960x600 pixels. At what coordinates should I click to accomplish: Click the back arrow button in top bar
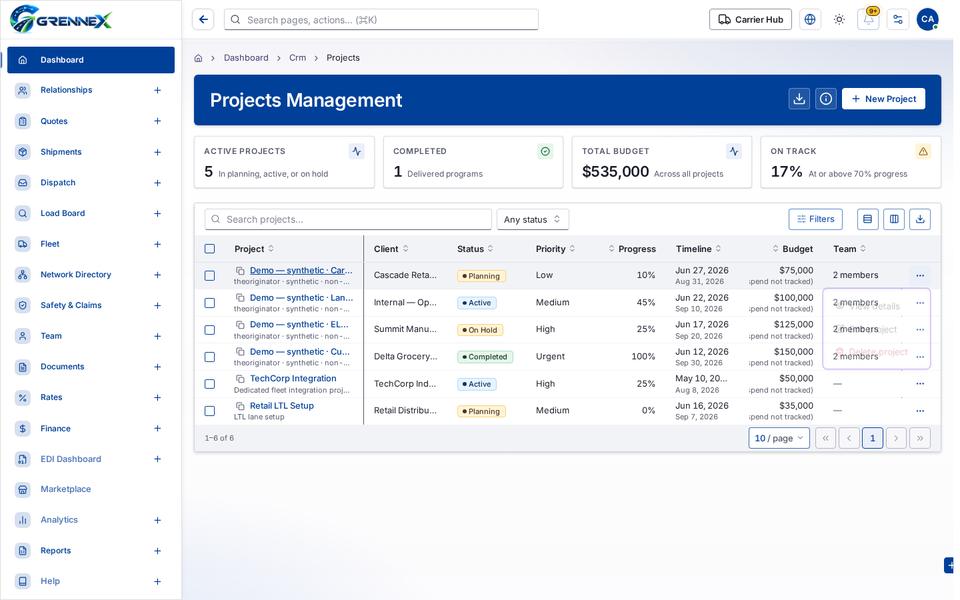[x=203, y=20]
